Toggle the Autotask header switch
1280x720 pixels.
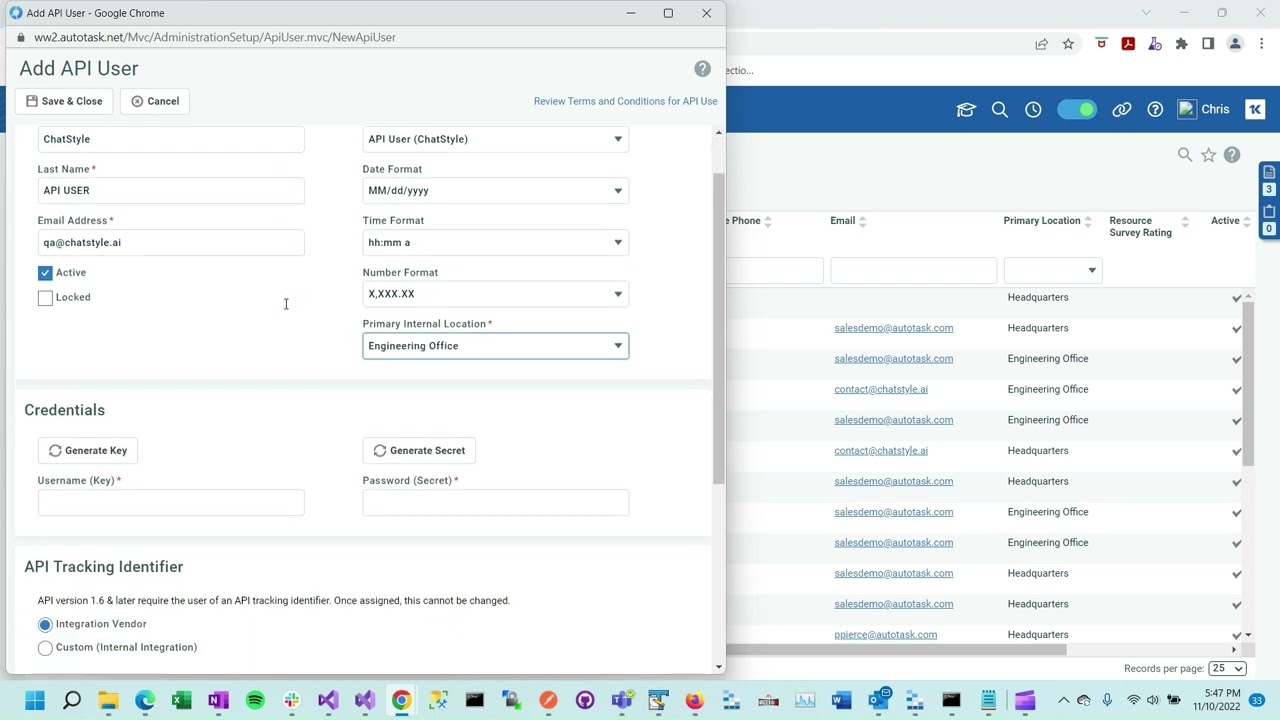pyautogui.click(x=1077, y=110)
